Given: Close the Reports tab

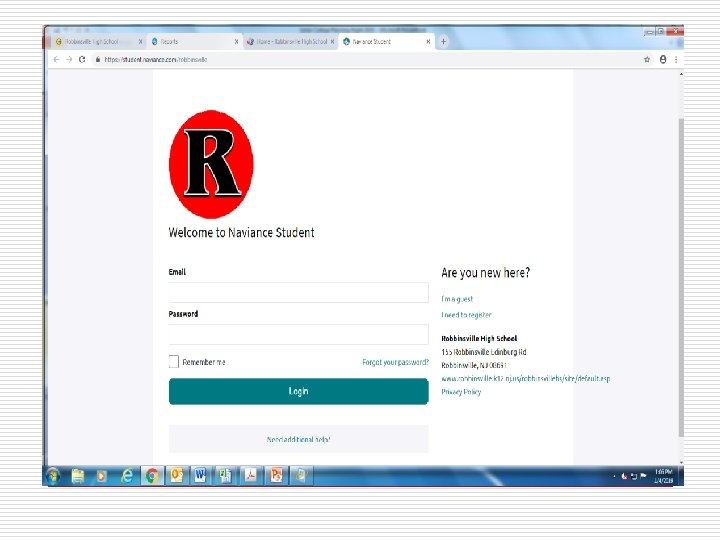Looking at the screenshot, I should coord(236,41).
